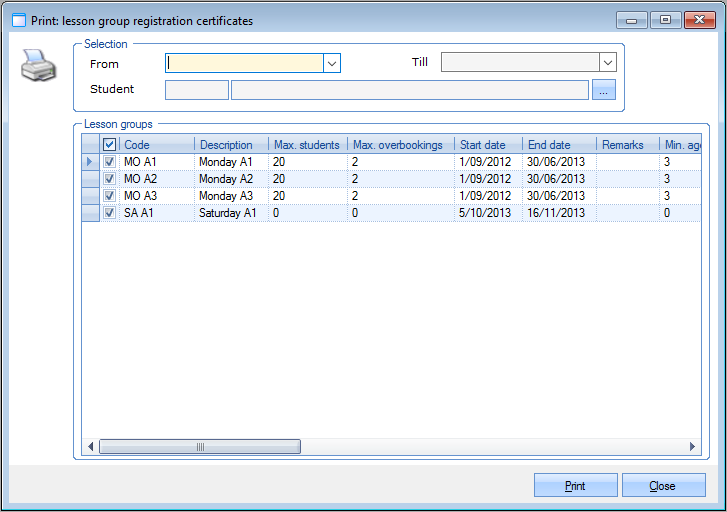The width and height of the screenshot is (727, 512).
Task: Click the Student code input field
Action: (x=196, y=90)
